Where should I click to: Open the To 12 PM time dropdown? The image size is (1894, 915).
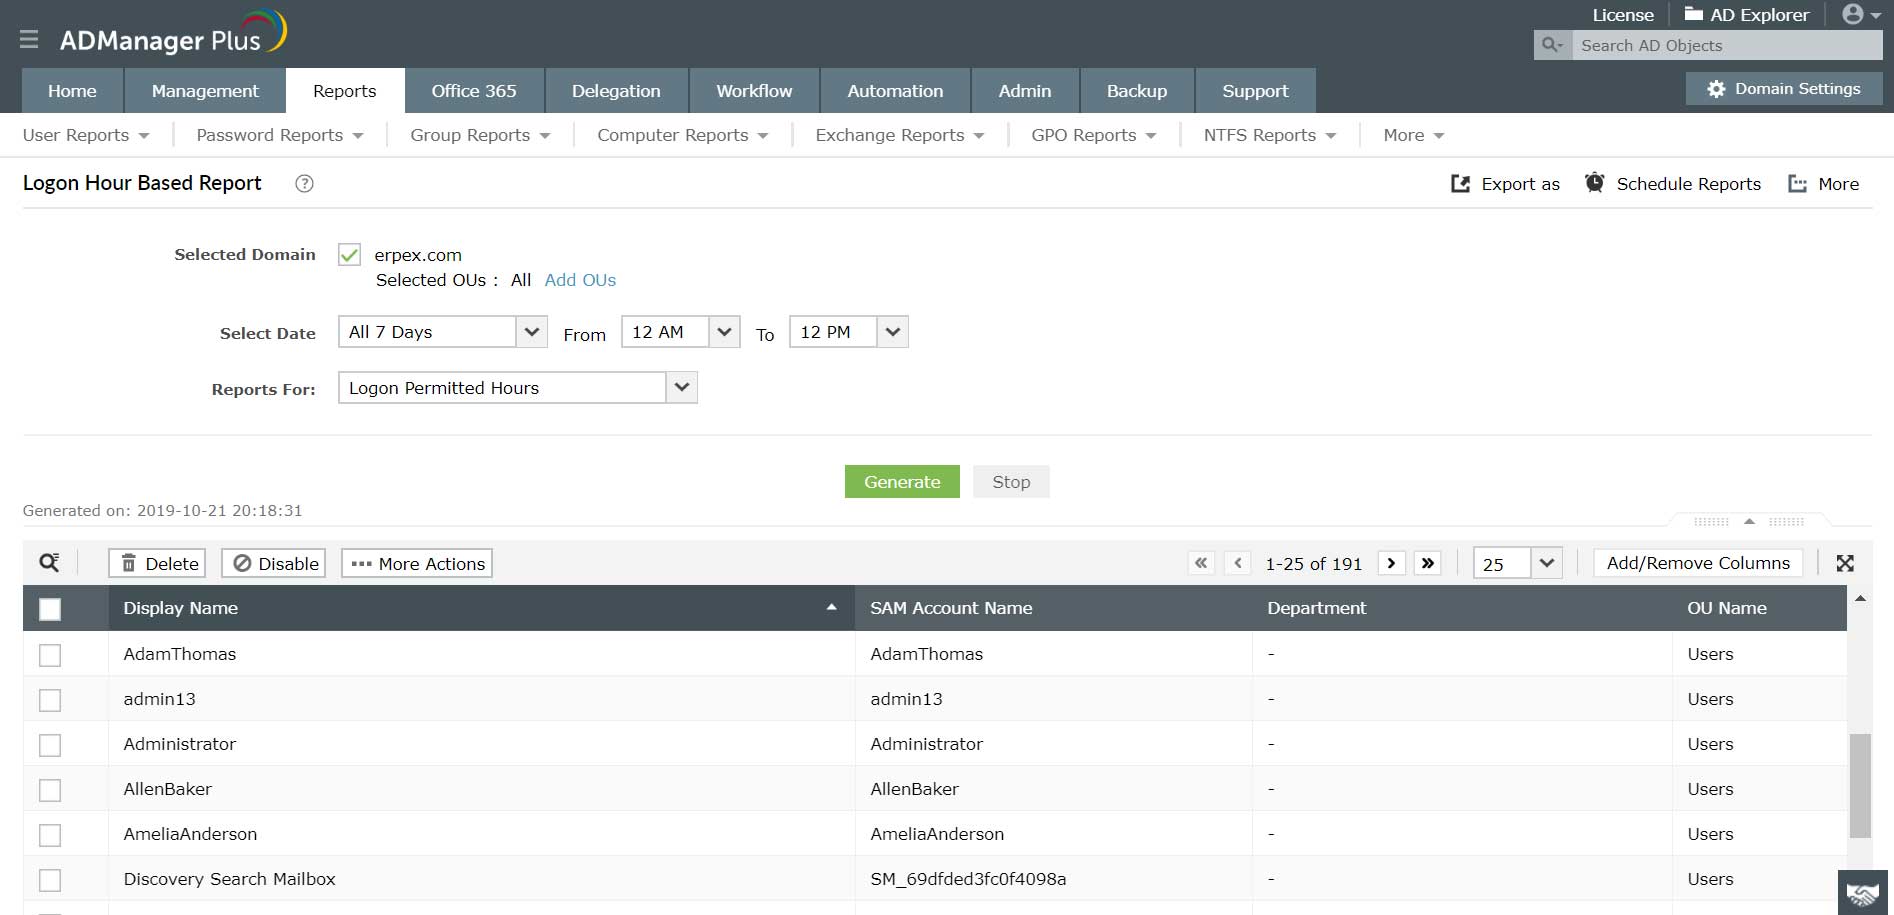point(849,332)
